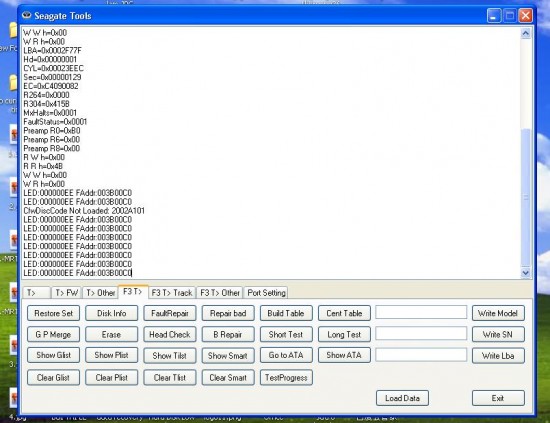Show Glist
This screenshot has width=550, height=423.
click(x=53, y=355)
